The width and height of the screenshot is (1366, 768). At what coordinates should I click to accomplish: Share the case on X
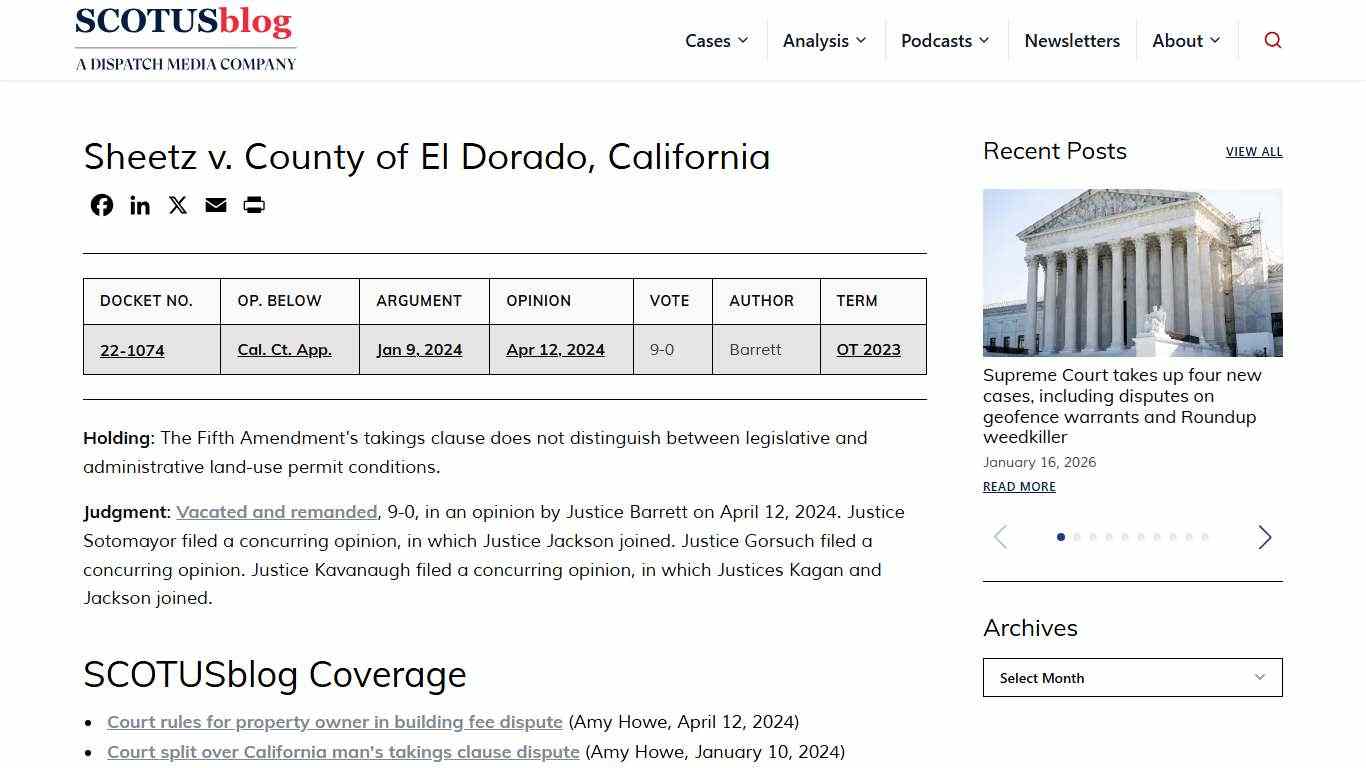click(x=177, y=205)
